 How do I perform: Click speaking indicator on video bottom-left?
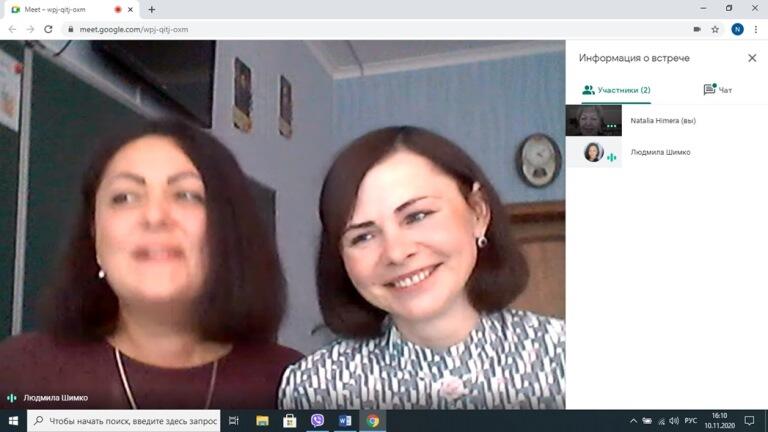click(12, 398)
